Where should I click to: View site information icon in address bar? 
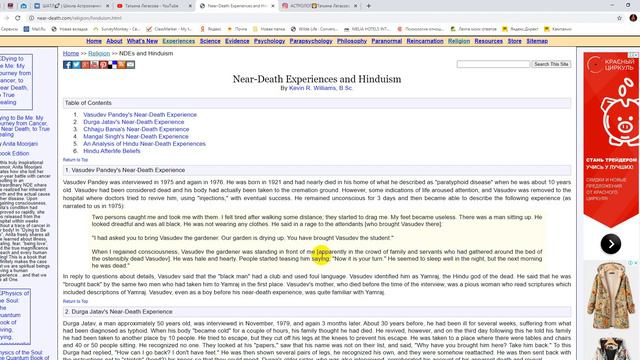[31, 18]
